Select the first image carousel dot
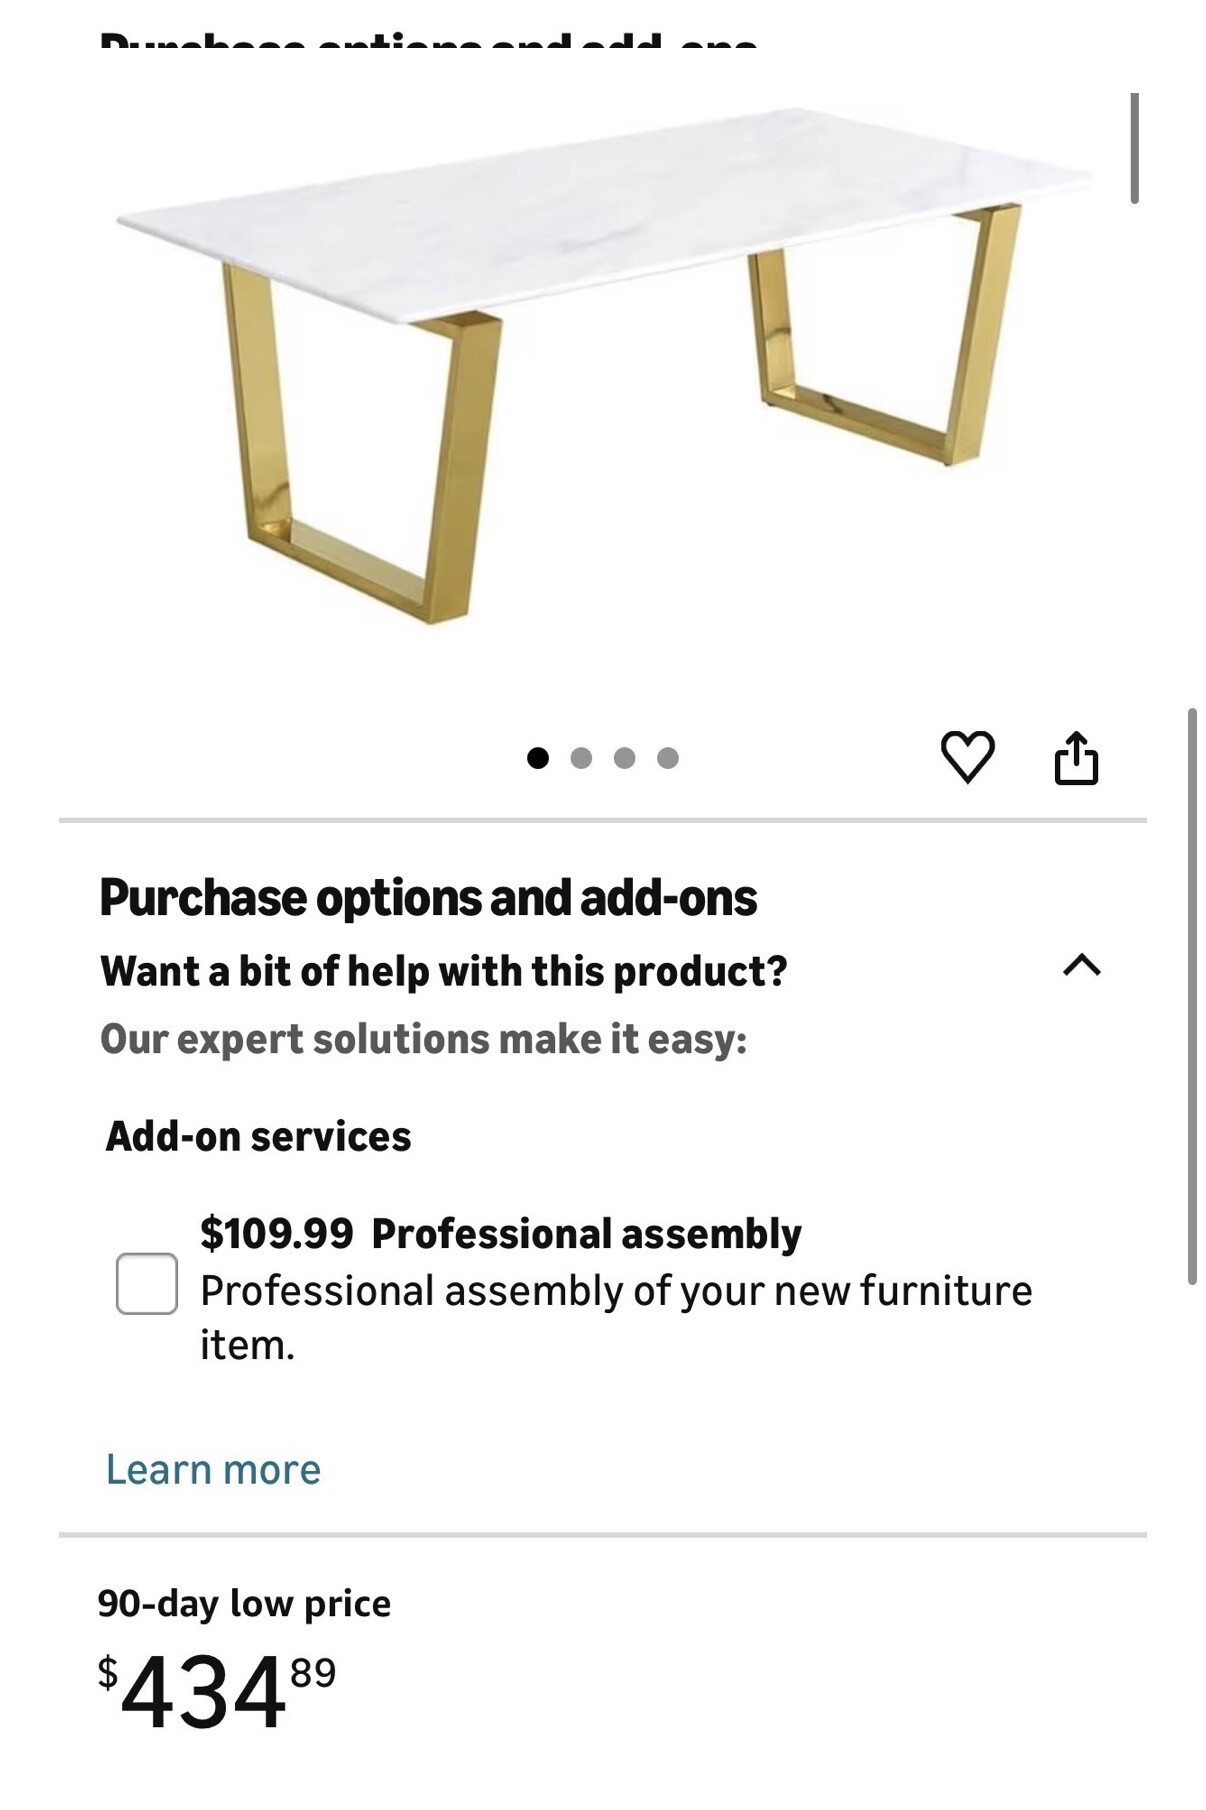Viewport: 1206px width, 1810px height. (537, 758)
